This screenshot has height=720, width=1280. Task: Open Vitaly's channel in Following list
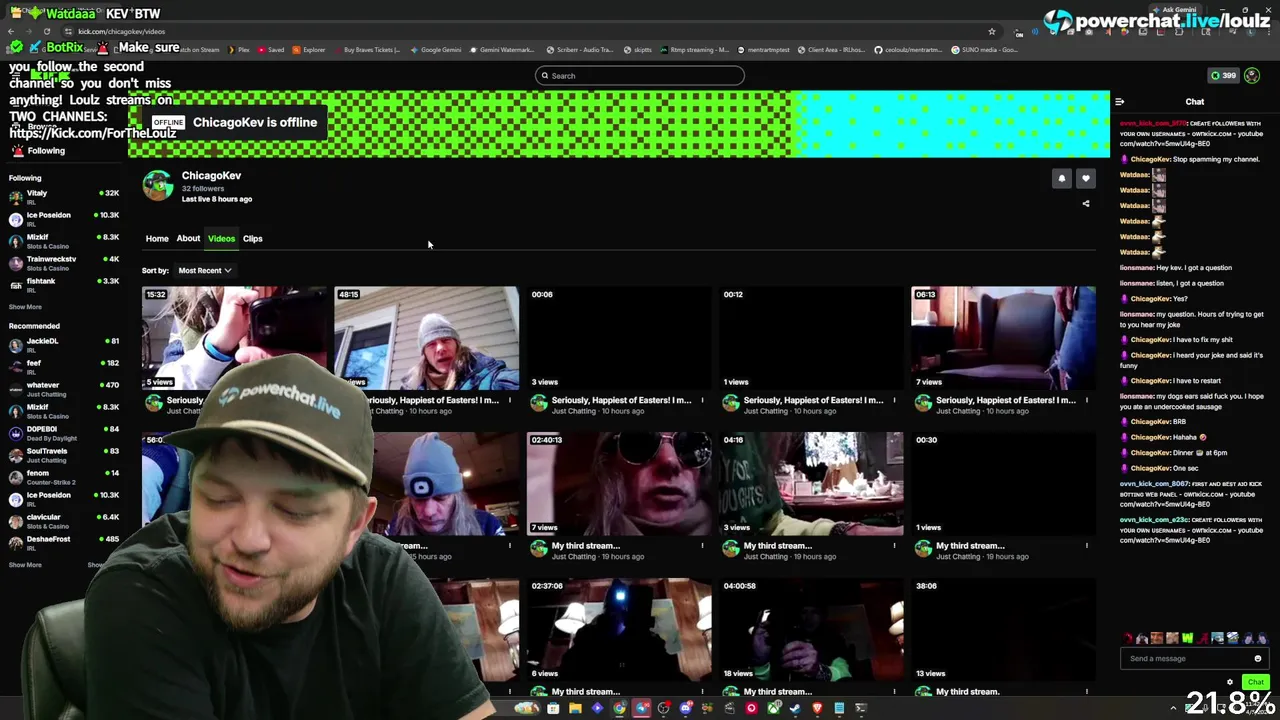[64, 197]
